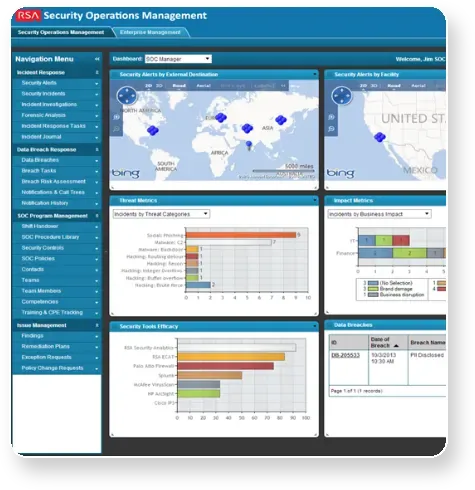Click the alert cluster over East Asia
The image size is (475, 490).
[x=281, y=120]
